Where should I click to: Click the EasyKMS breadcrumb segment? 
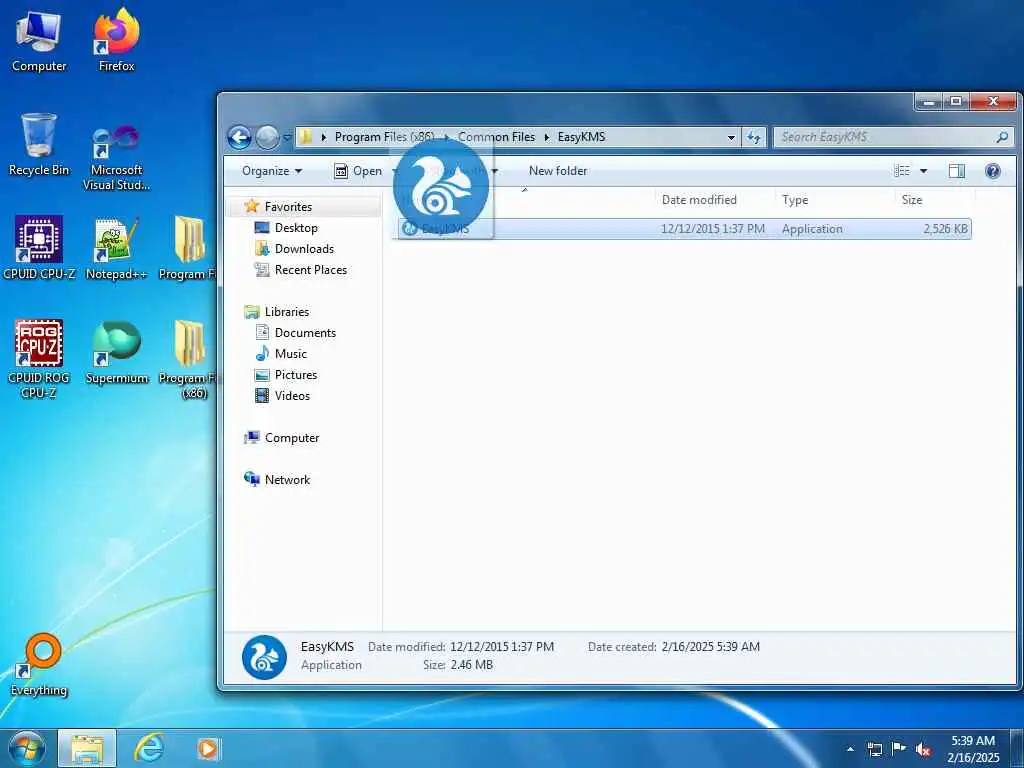[581, 137]
